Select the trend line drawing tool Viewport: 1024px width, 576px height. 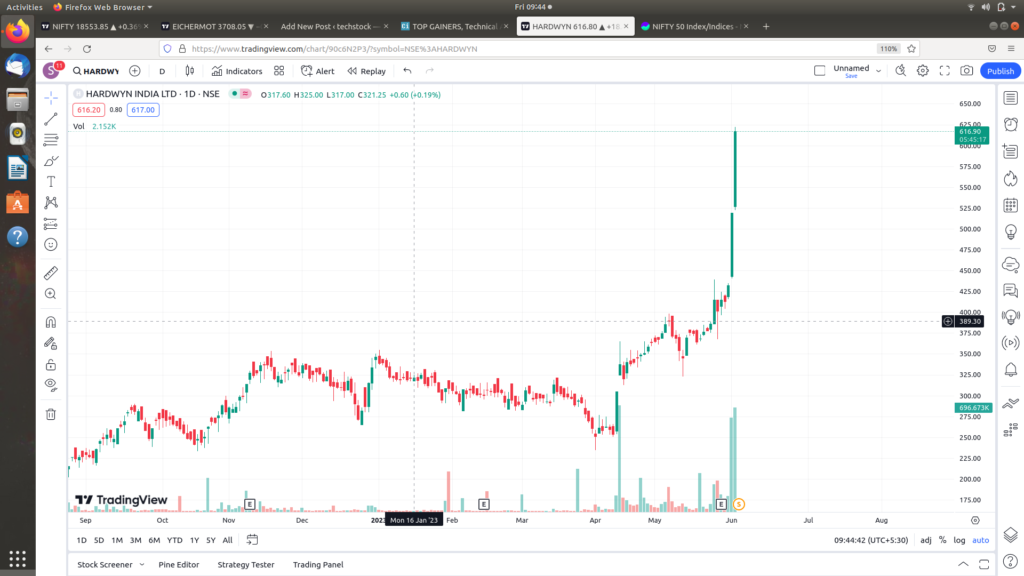pyautogui.click(x=51, y=119)
